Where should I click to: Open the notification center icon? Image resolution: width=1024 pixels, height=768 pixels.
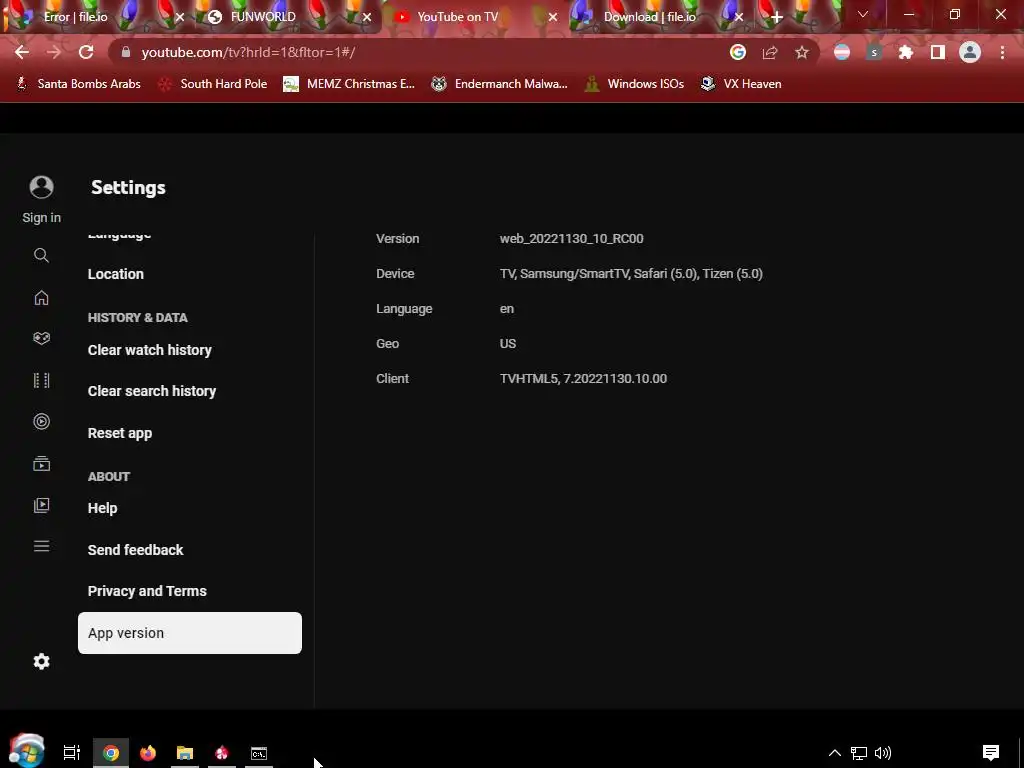click(x=991, y=753)
